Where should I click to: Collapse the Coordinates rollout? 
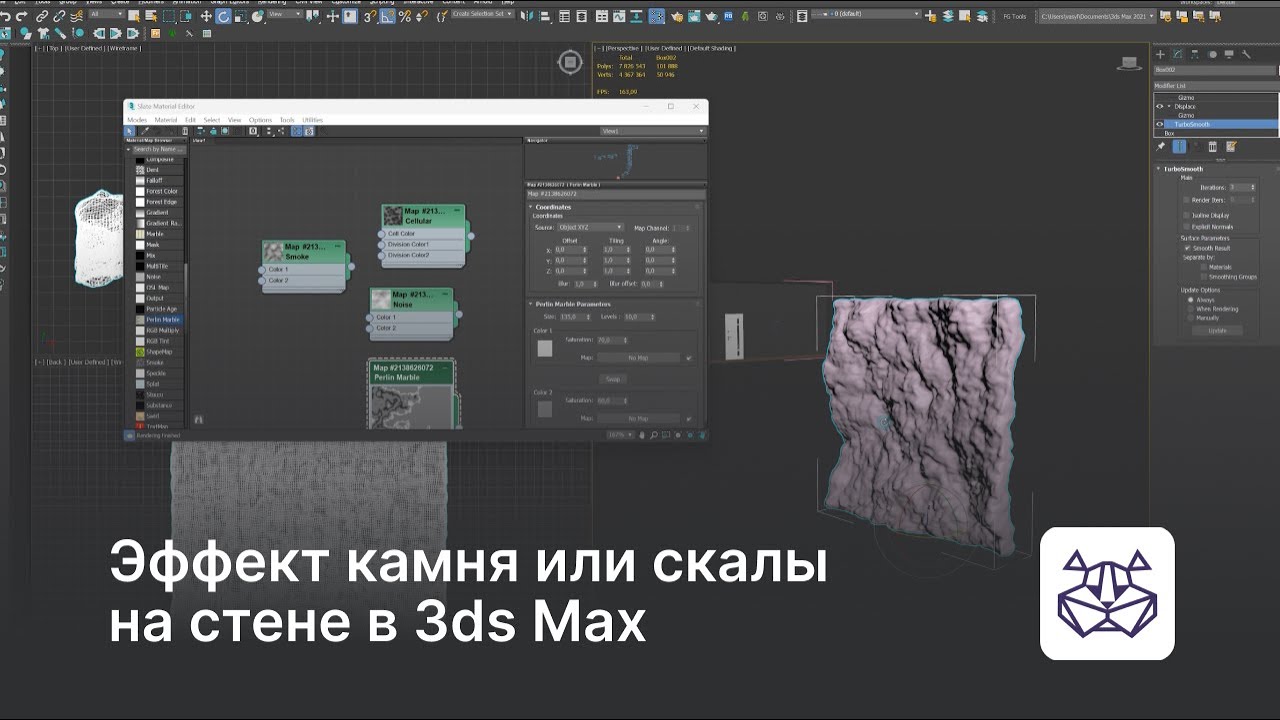point(530,207)
